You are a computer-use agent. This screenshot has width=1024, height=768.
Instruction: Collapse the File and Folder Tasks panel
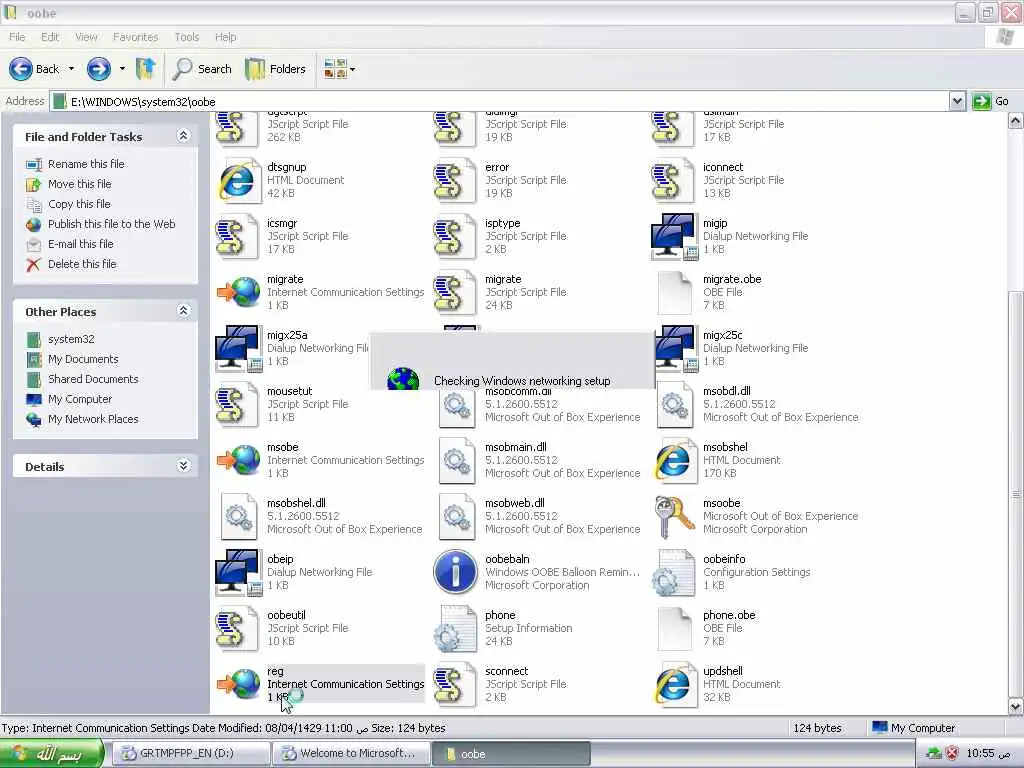point(184,135)
